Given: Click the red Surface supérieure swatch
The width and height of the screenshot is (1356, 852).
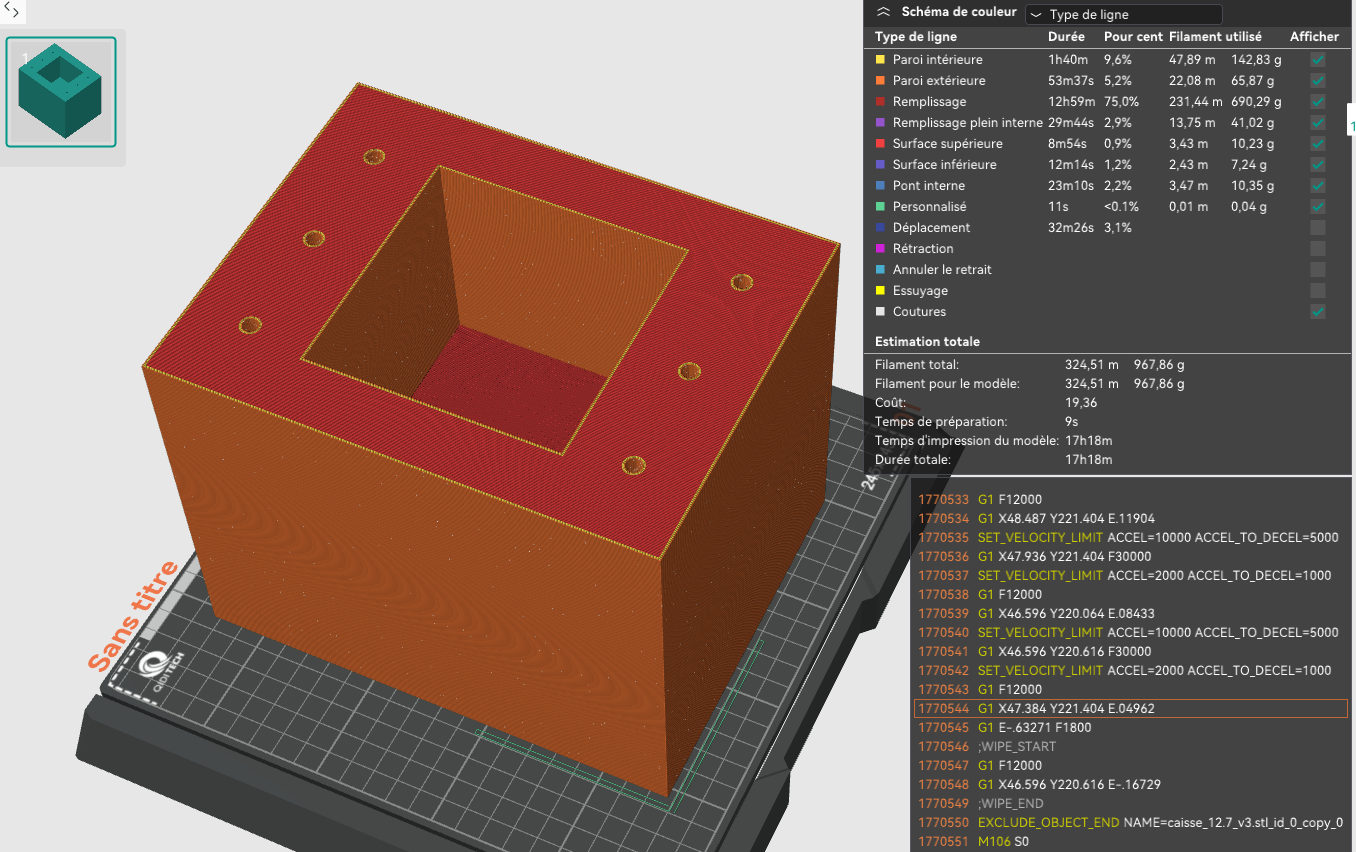Looking at the screenshot, I should pyautogui.click(x=880, y=144).
